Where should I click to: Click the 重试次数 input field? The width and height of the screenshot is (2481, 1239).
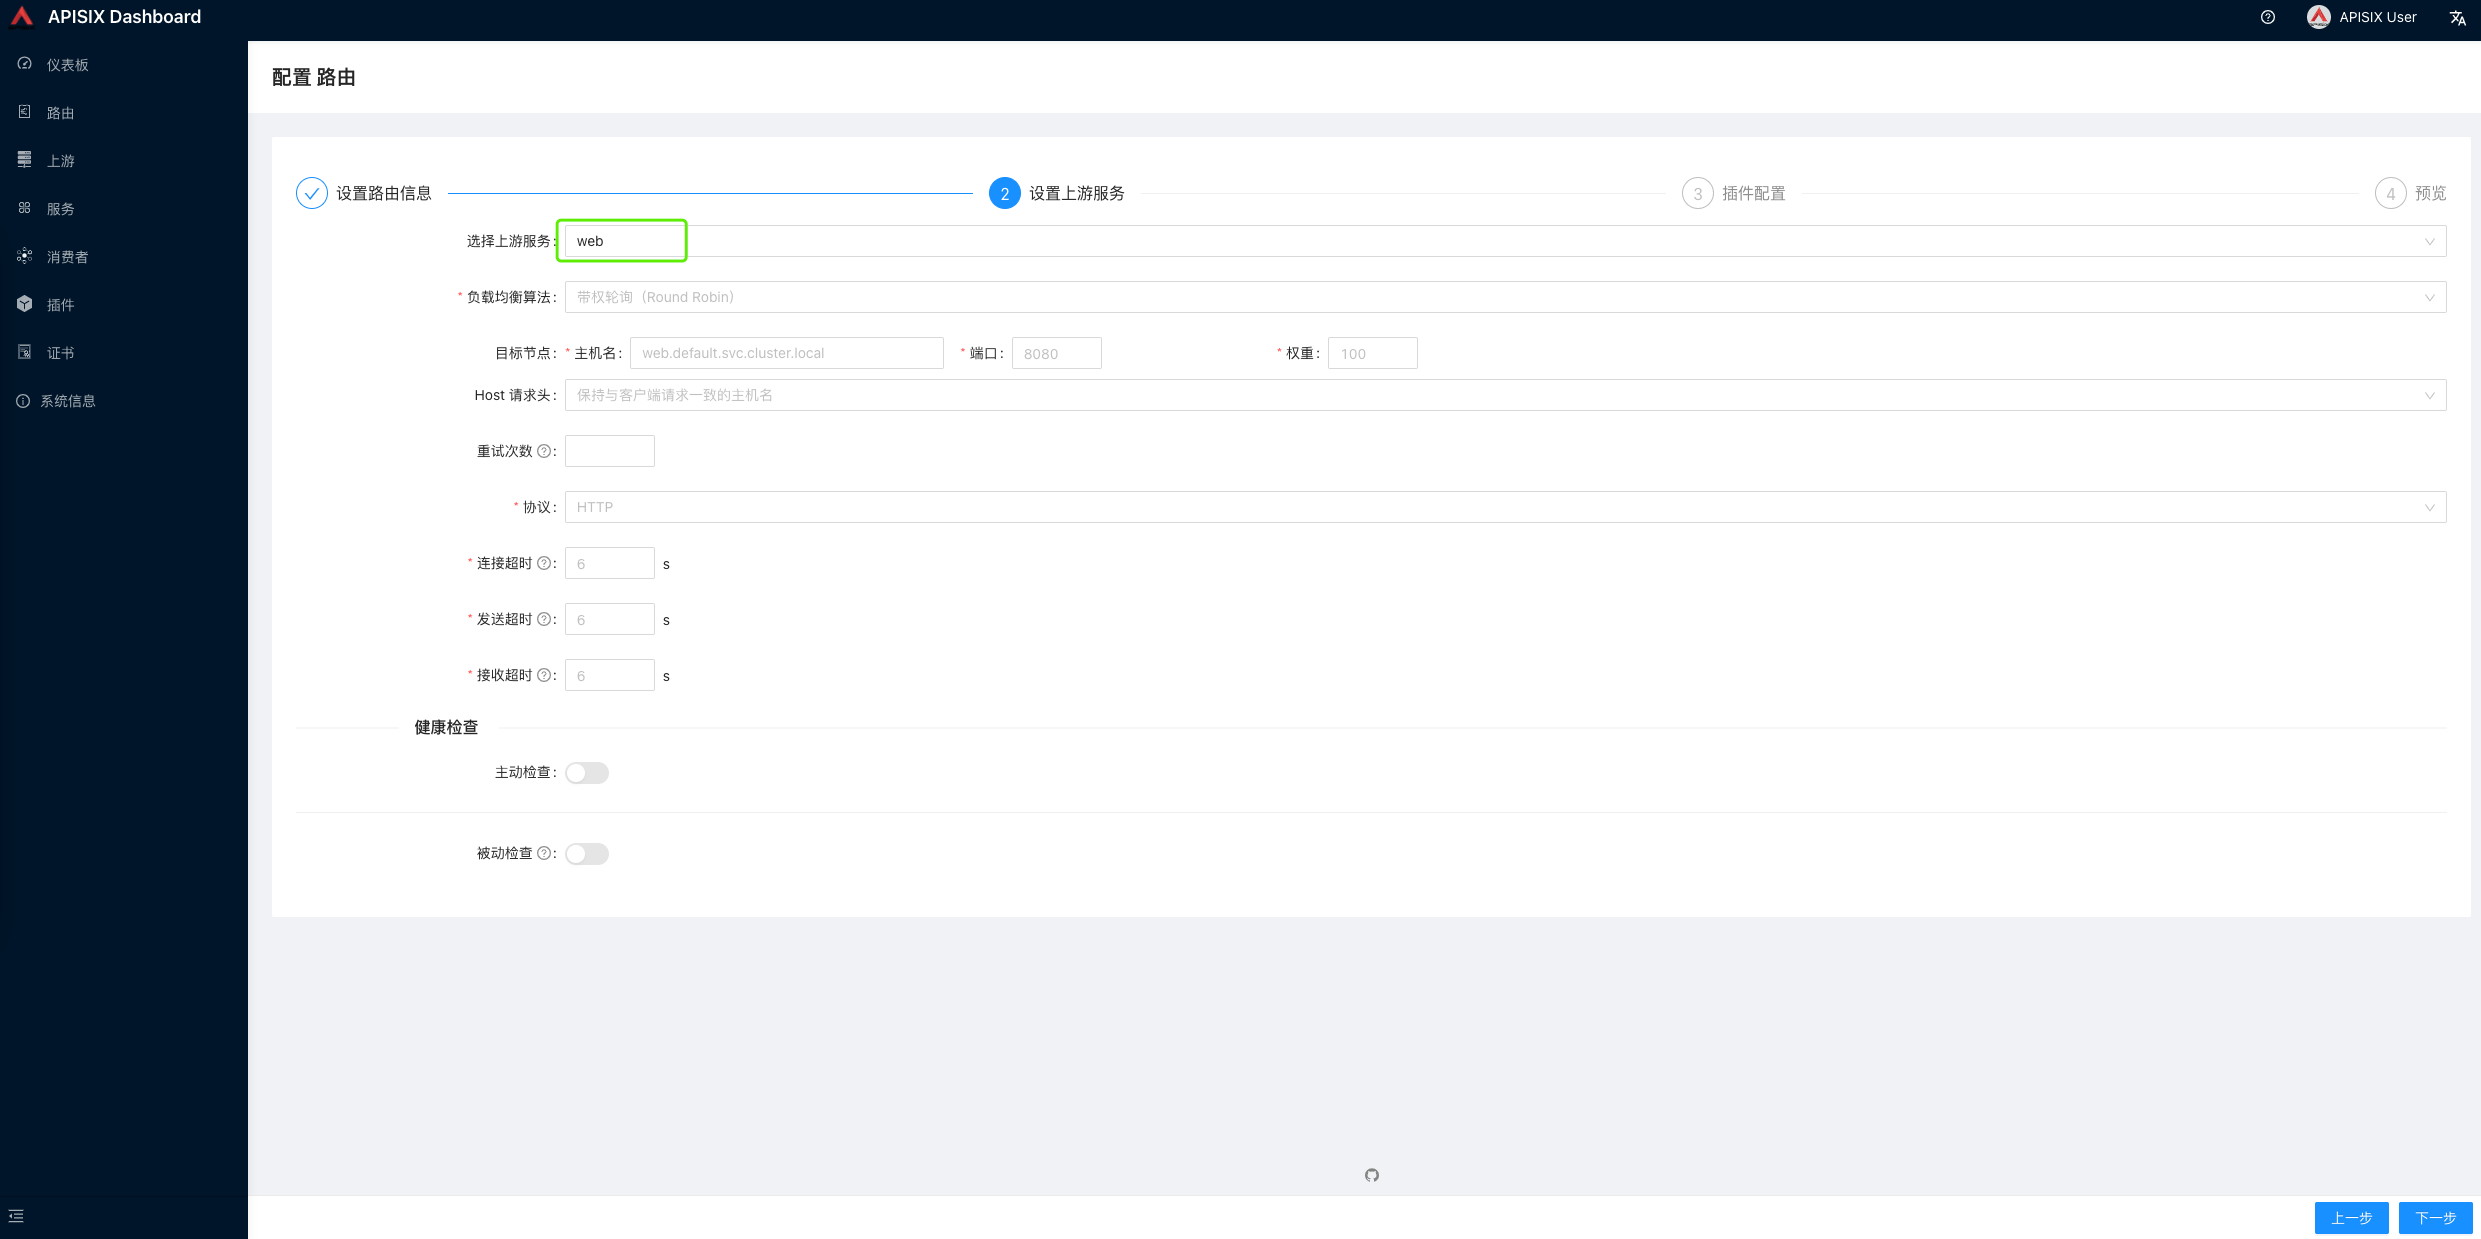tap(609, 451)
